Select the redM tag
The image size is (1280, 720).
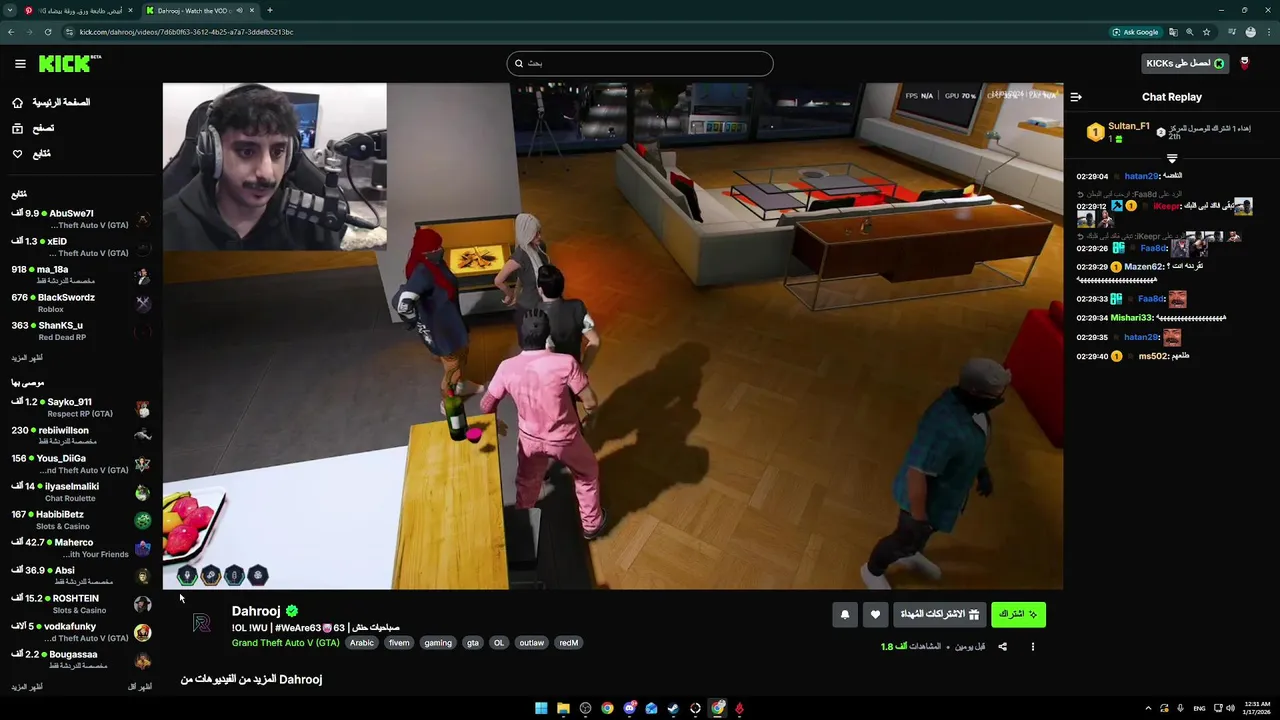tap(569, 643)
